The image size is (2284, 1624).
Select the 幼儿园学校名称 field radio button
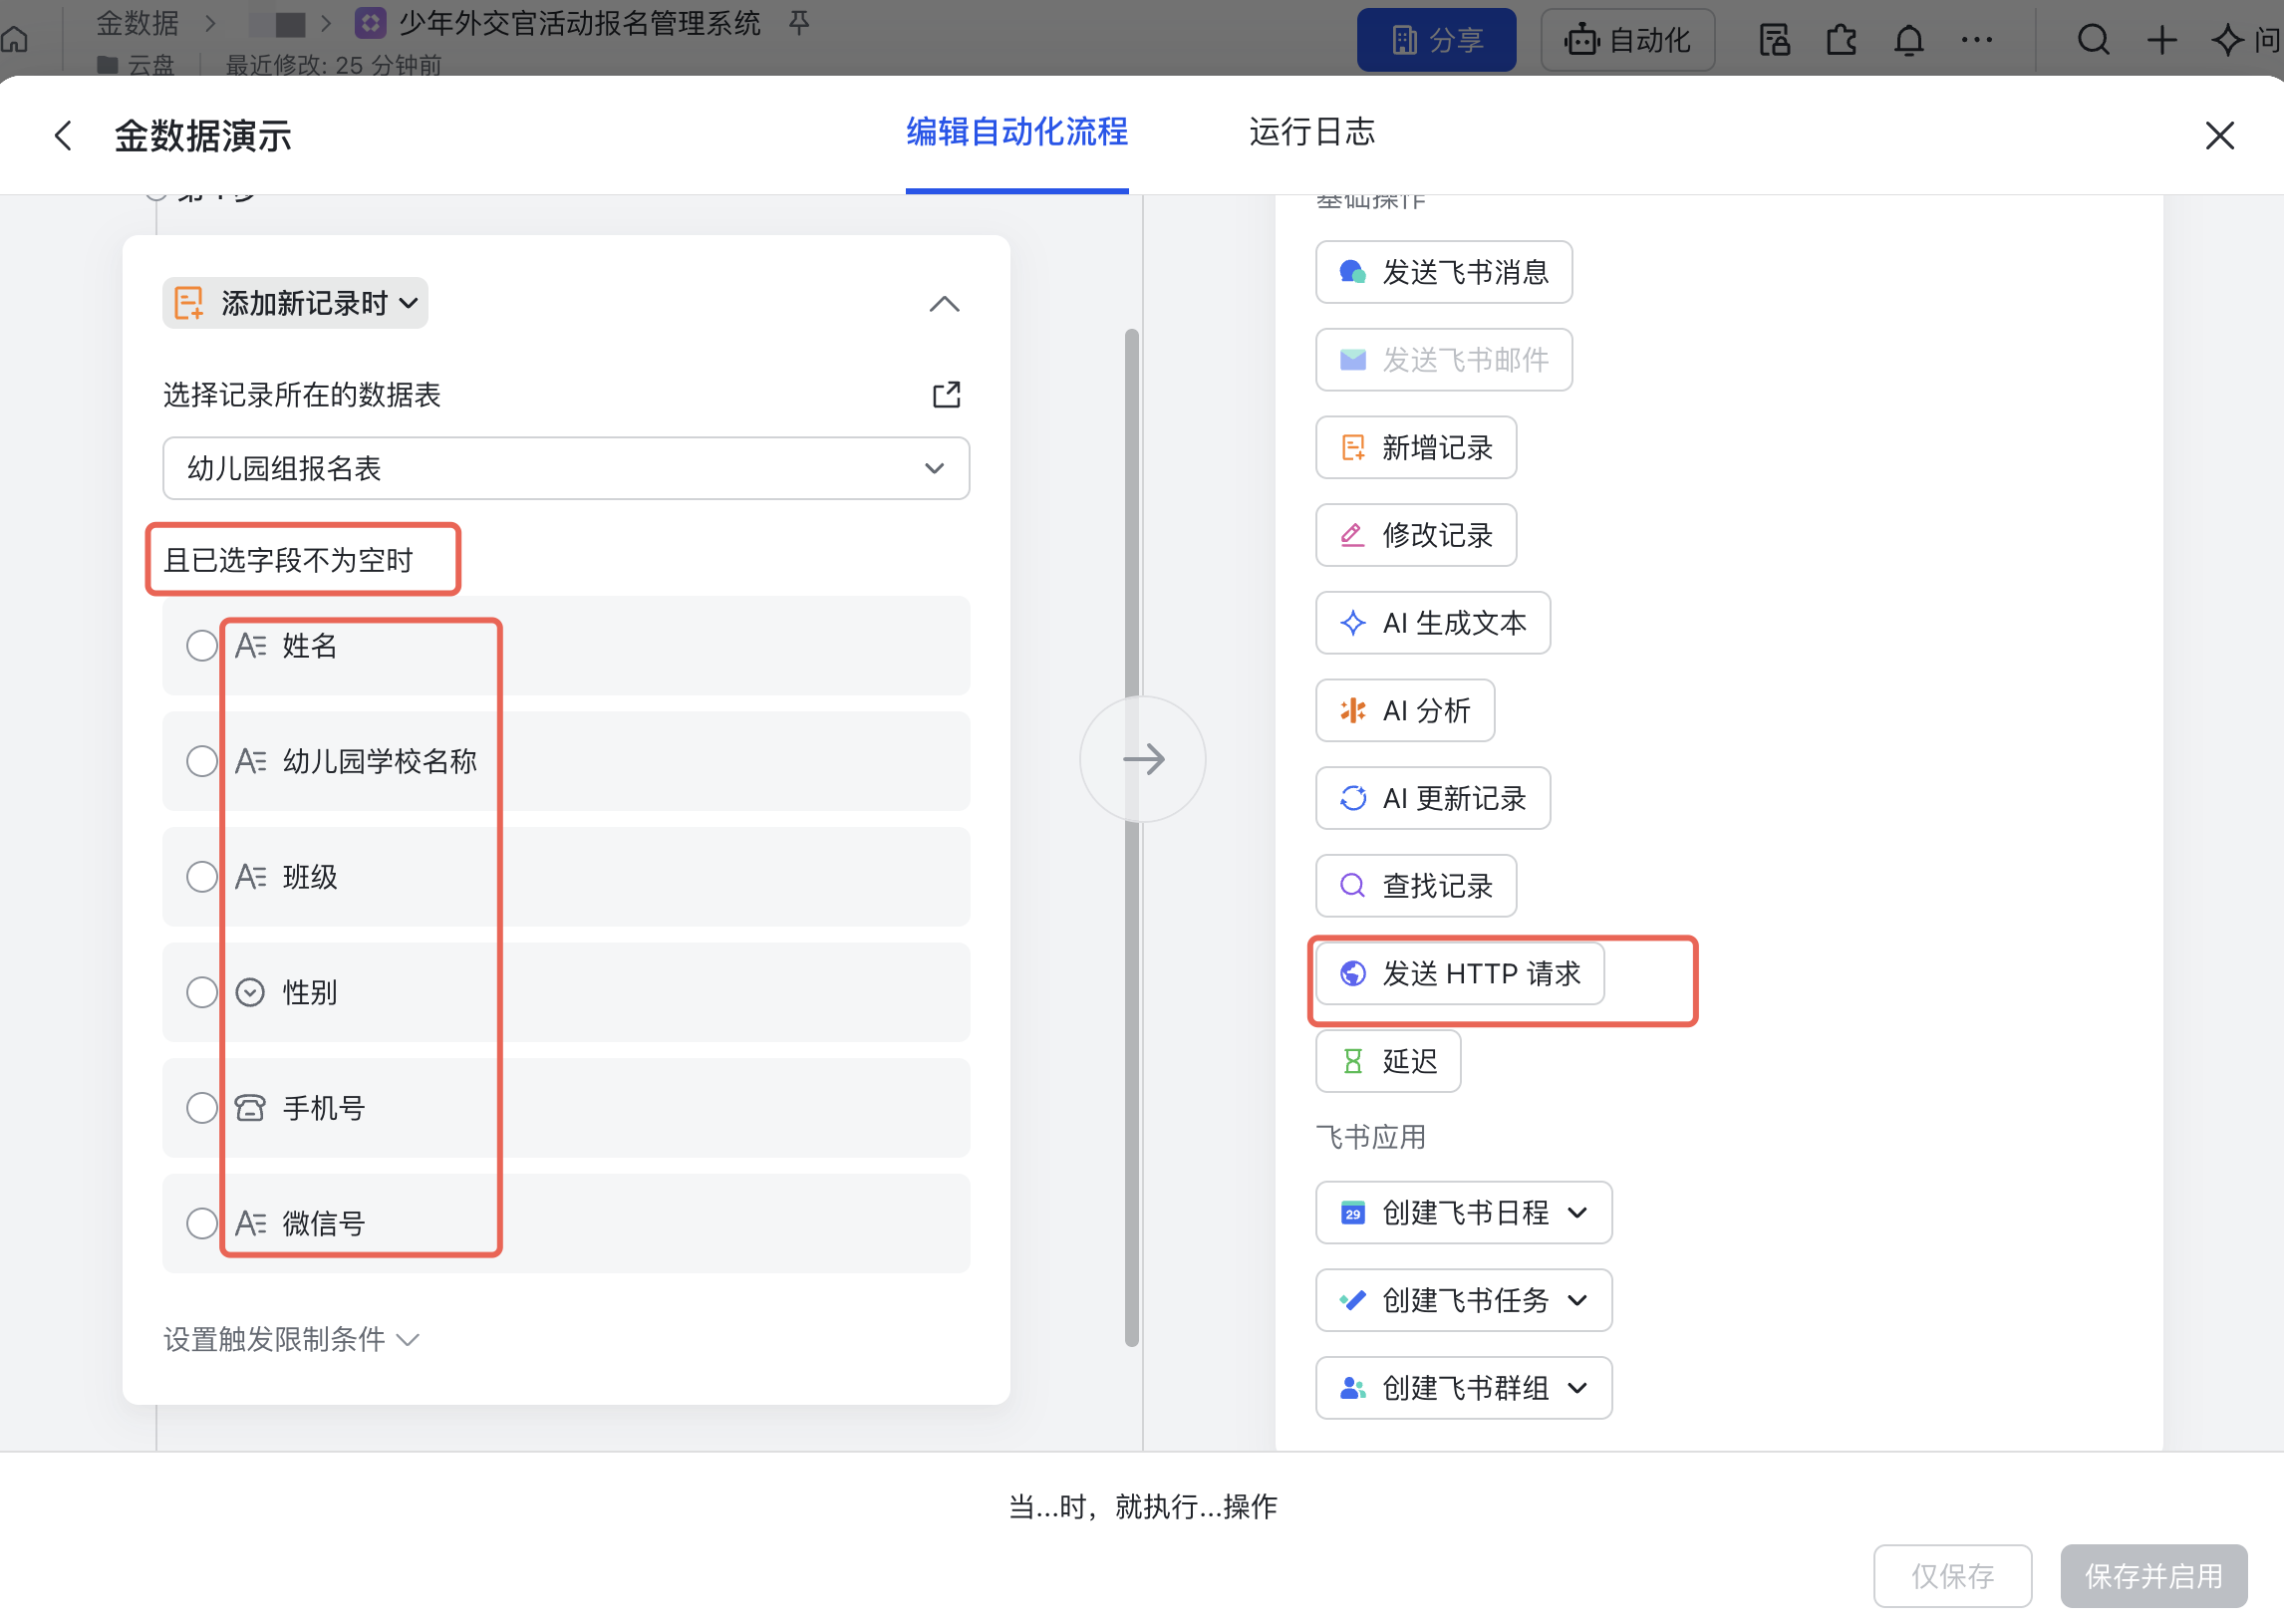(202, 761)
